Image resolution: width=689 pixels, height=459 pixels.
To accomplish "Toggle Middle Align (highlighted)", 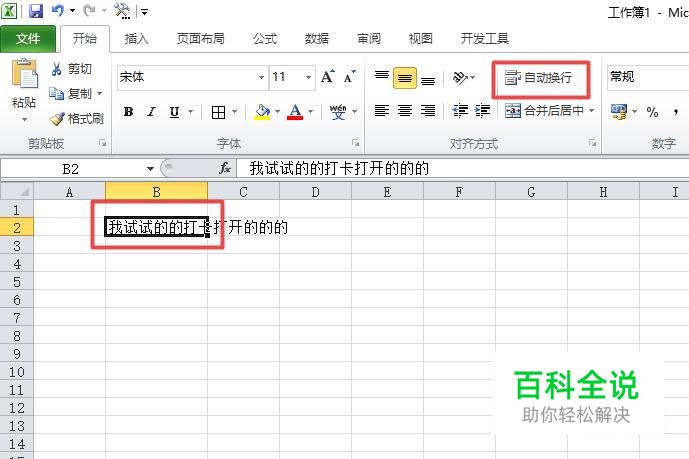I will point(405,78).
